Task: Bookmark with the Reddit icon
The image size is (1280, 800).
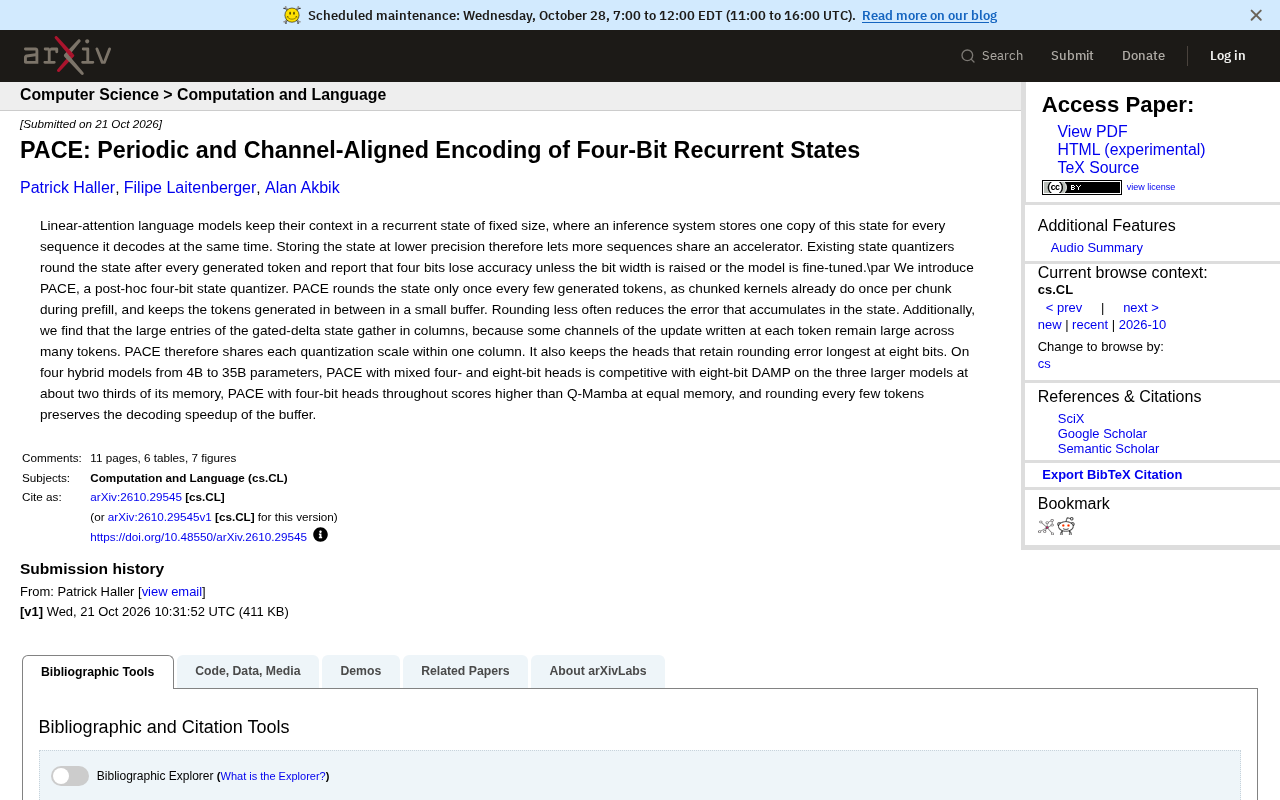Action: point(1066,527)
